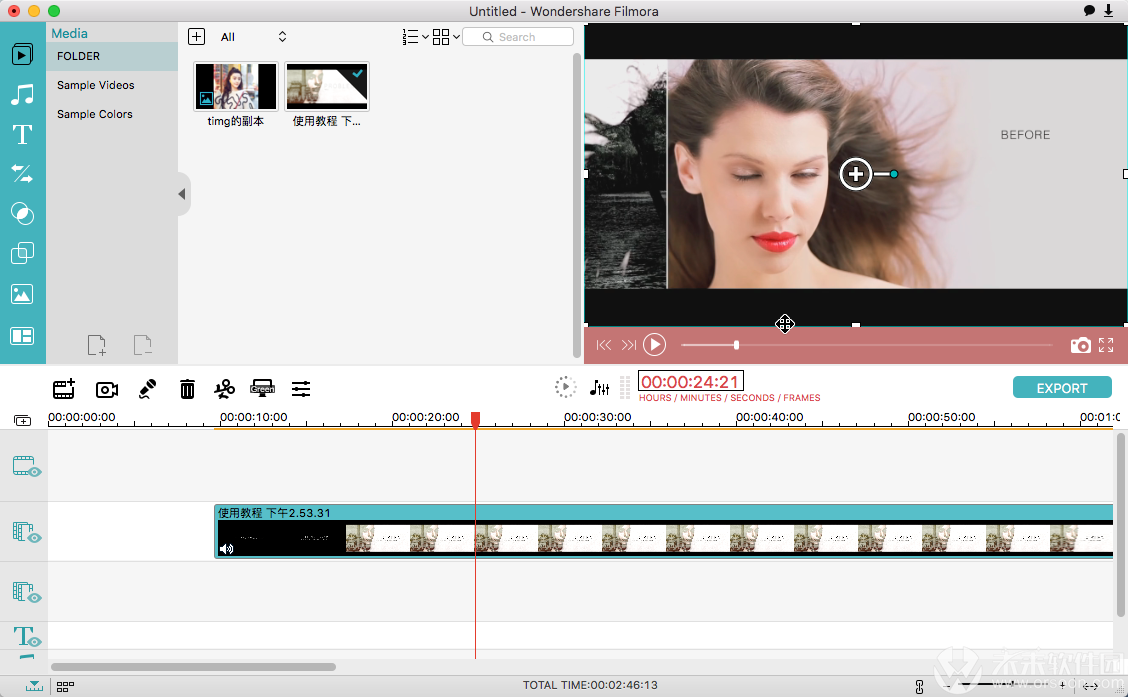Toggle visibility of the top video track
1128x697 pixels.
27,466
